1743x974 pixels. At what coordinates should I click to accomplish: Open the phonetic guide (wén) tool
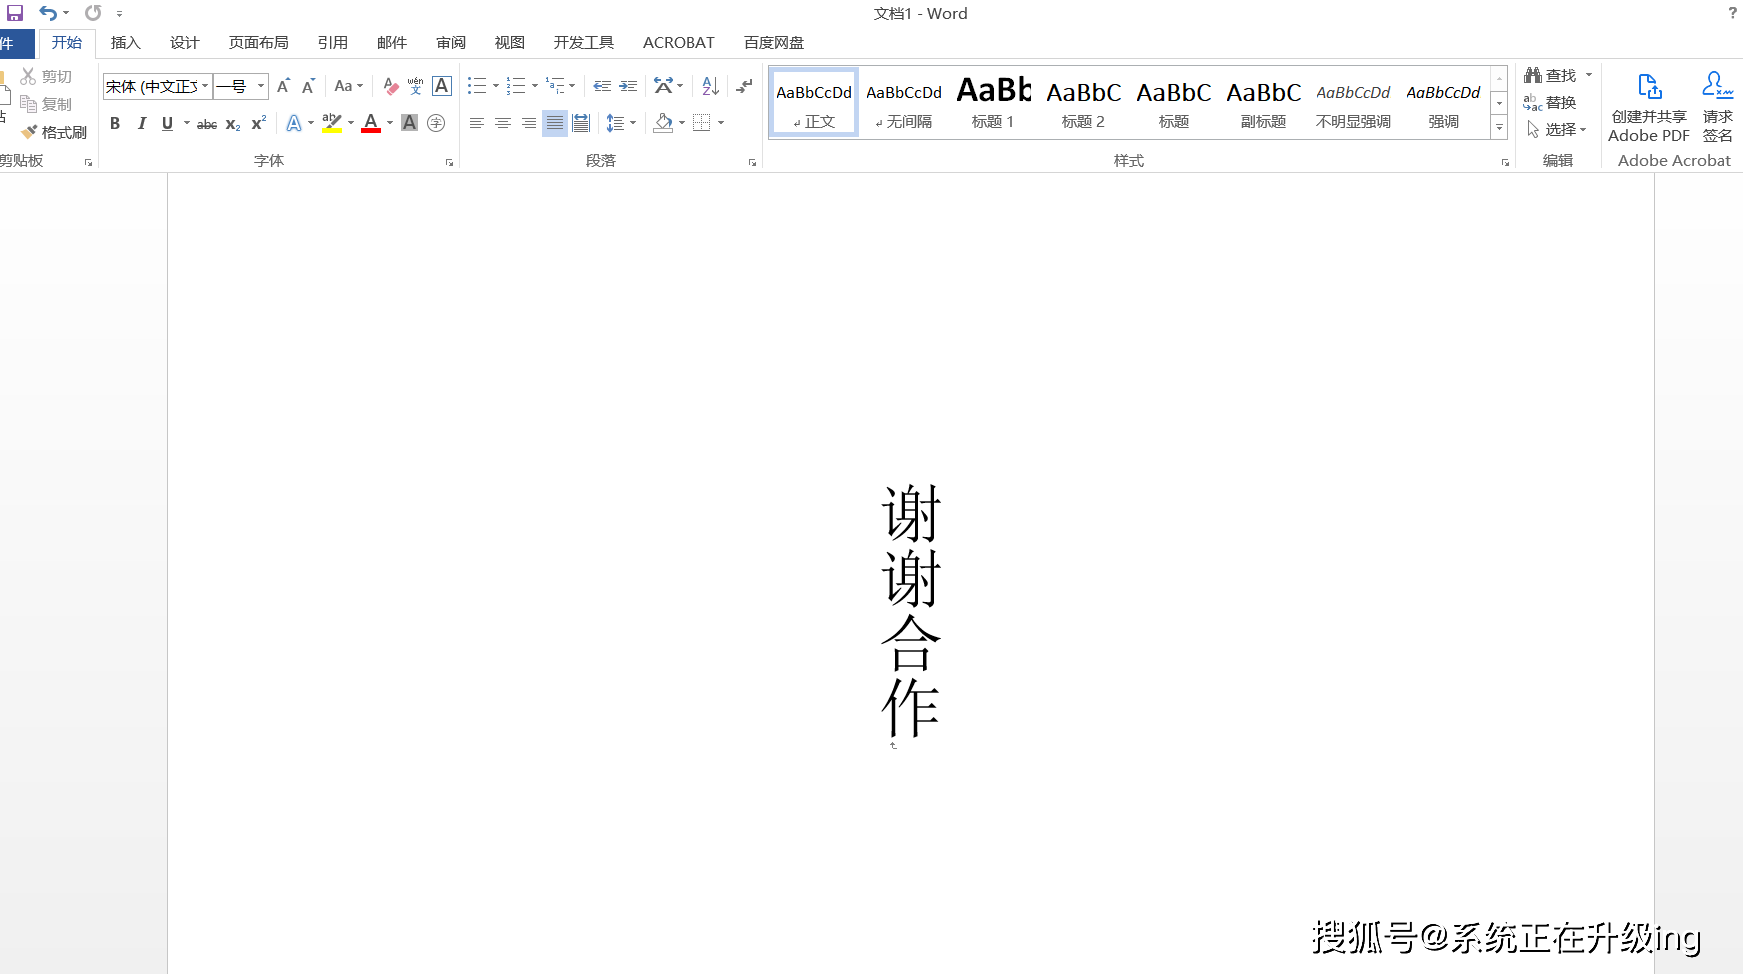(x=416, y=87)
